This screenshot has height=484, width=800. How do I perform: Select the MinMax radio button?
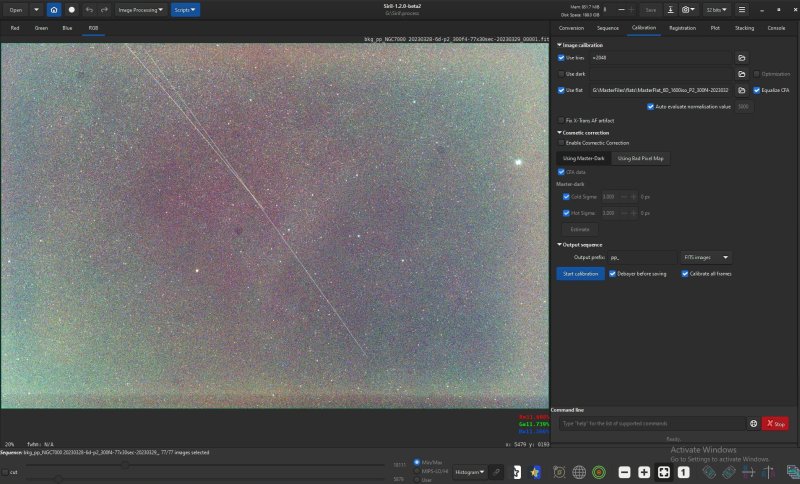[x=417, y=463]
